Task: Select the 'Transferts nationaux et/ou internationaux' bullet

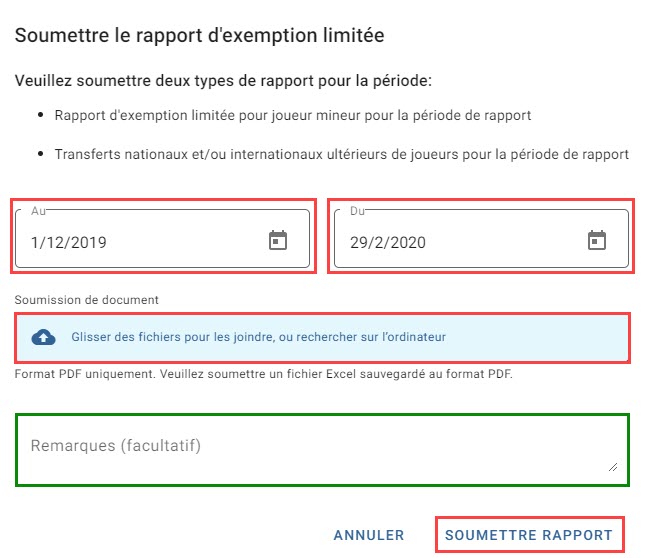Action: pyautogui.click(x=342, y=154)
